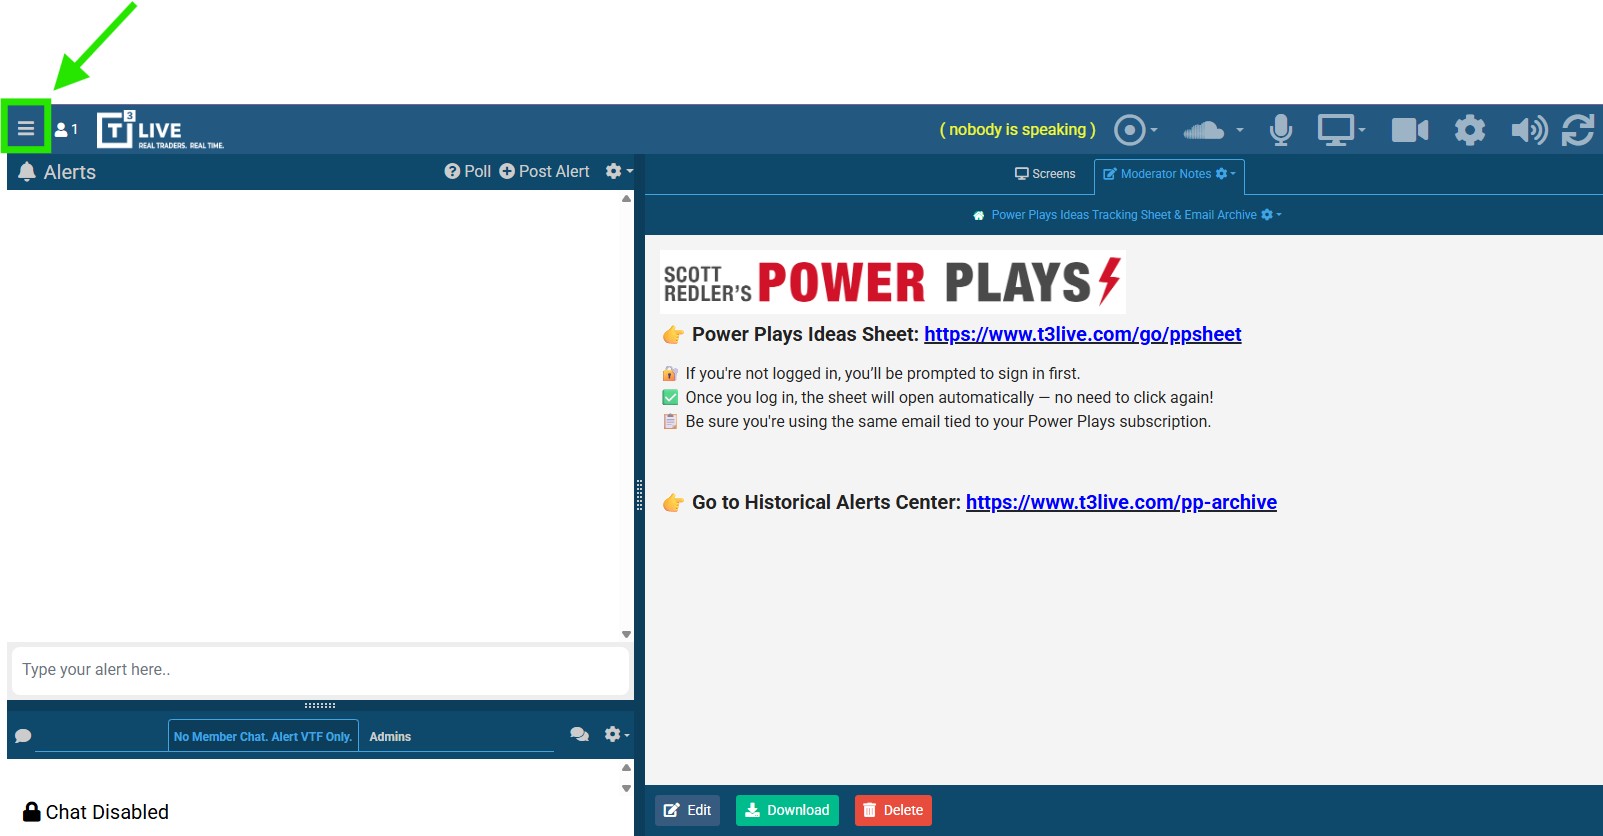Click the 'Chat Disabled' text
Screen dimensions: 1603x836
(x=107, y=812)
